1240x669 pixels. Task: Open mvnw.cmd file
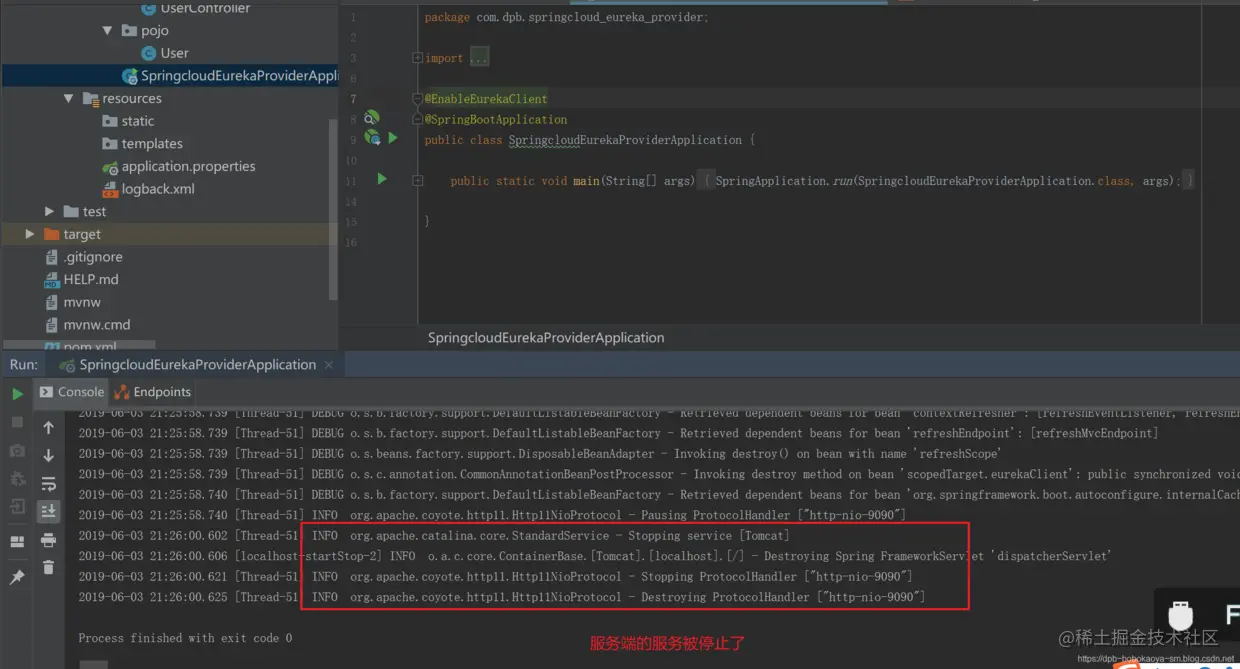pyautogui.click(x=97, y=325)
